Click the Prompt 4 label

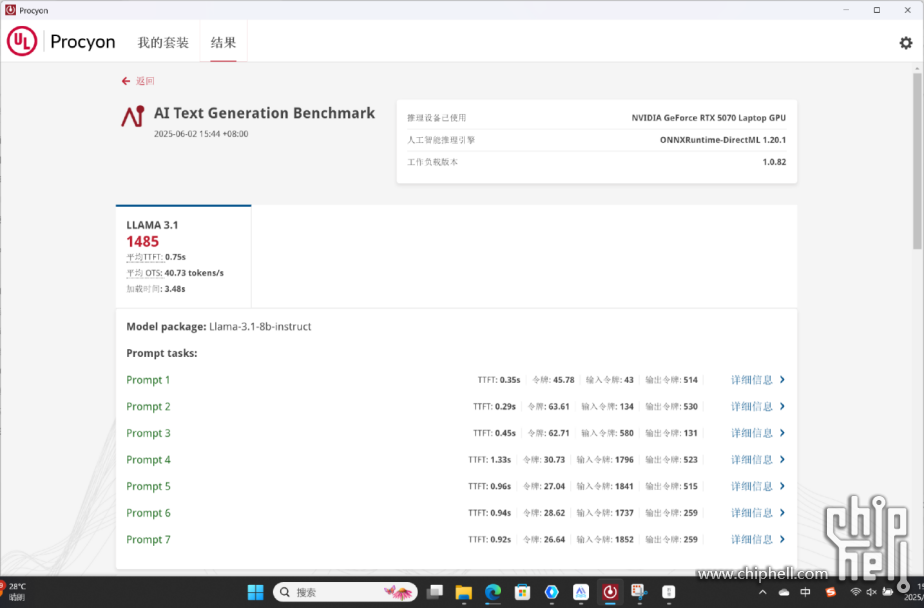(x=148, y=459)
